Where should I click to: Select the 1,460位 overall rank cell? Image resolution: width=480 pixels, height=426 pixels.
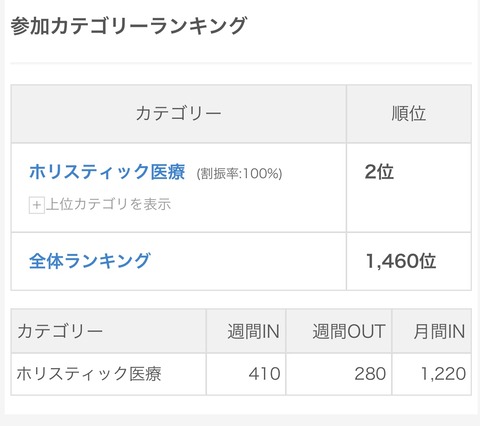409,261
